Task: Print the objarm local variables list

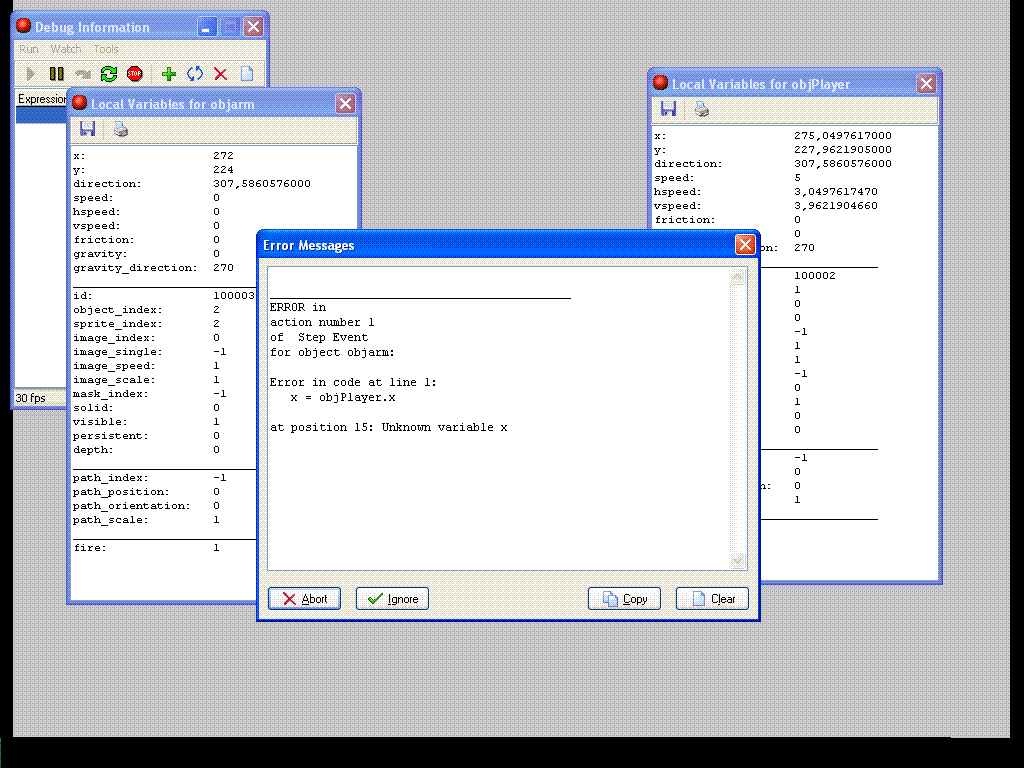Action: (x=121, y=129)
